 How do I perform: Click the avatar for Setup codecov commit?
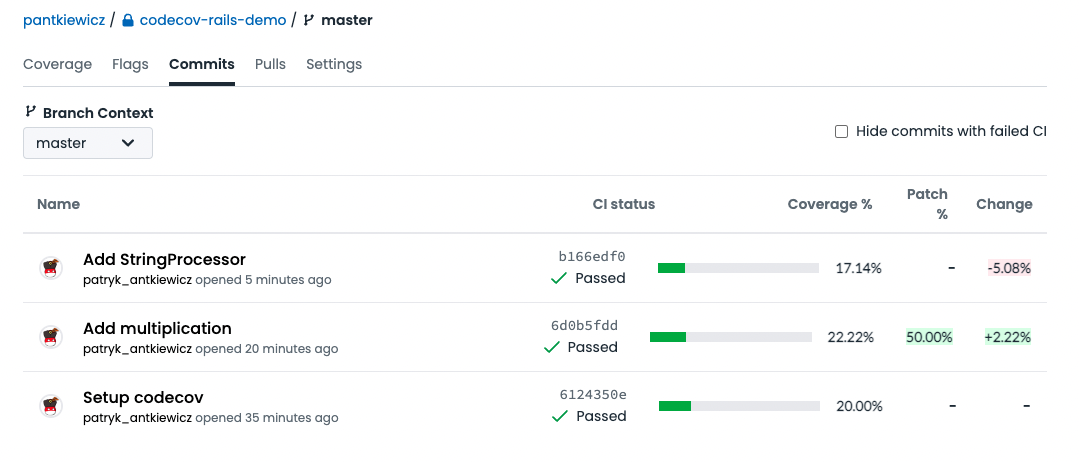pyautogui.click(x=51, y=406)
